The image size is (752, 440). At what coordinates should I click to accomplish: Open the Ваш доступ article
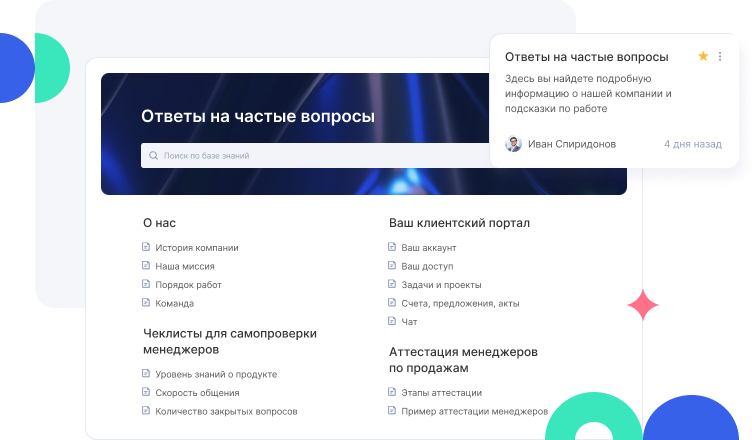pyautogui.click(x=427, y=266)
